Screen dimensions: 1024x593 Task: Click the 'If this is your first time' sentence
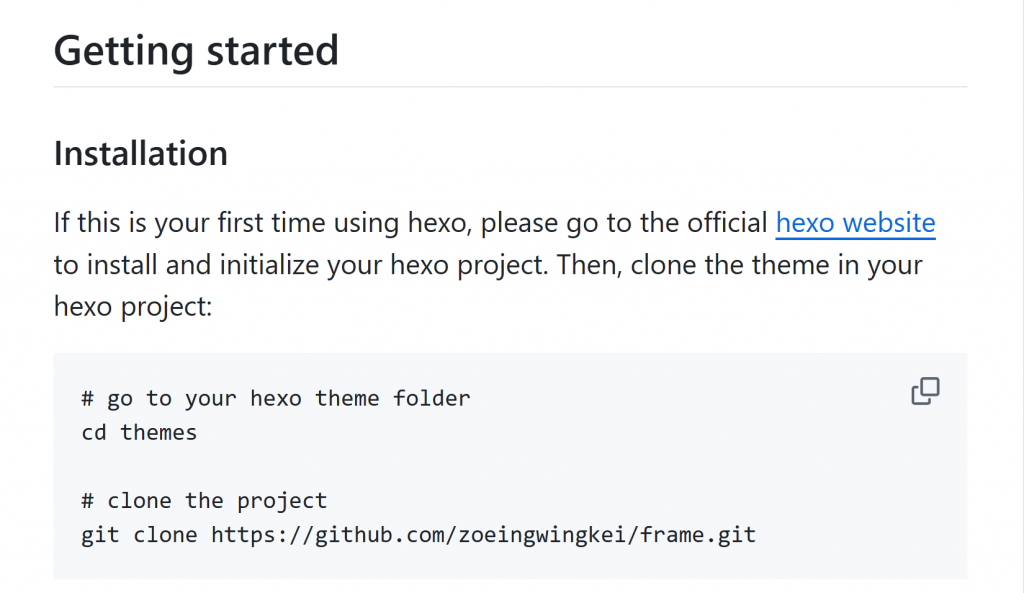point(260,222)
